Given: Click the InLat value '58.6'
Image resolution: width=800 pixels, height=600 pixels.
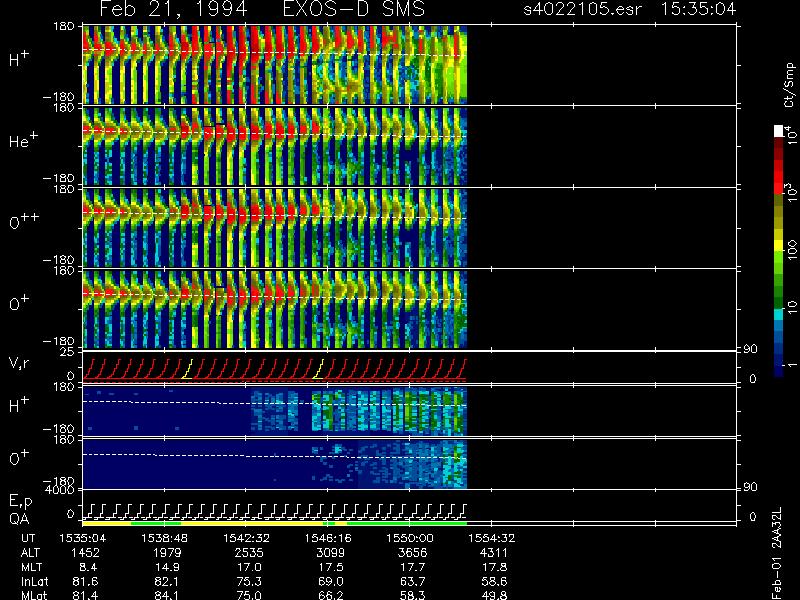Looking at the screenshot, I should pos(494,581).
